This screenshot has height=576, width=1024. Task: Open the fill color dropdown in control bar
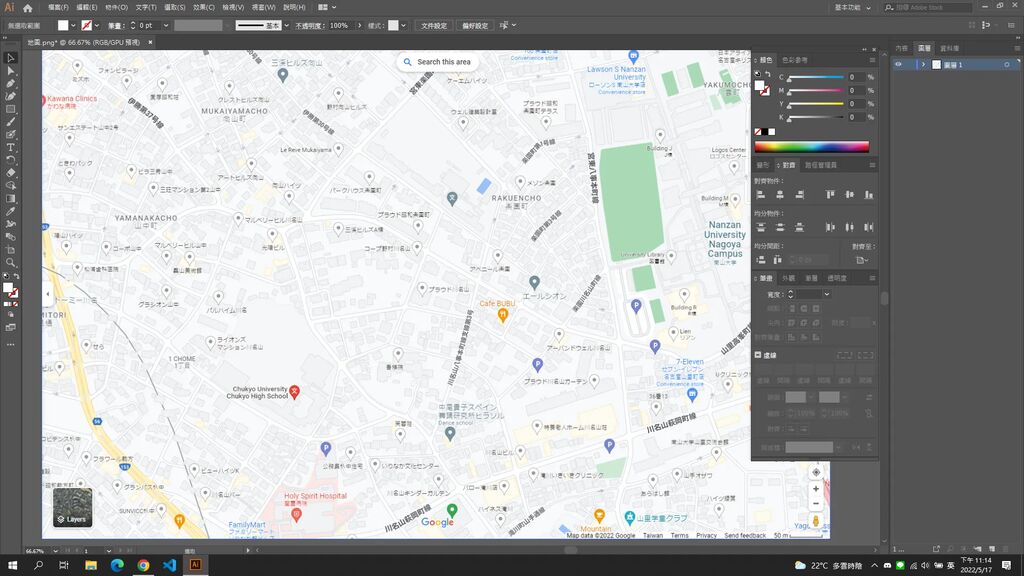tap(73, 25)
